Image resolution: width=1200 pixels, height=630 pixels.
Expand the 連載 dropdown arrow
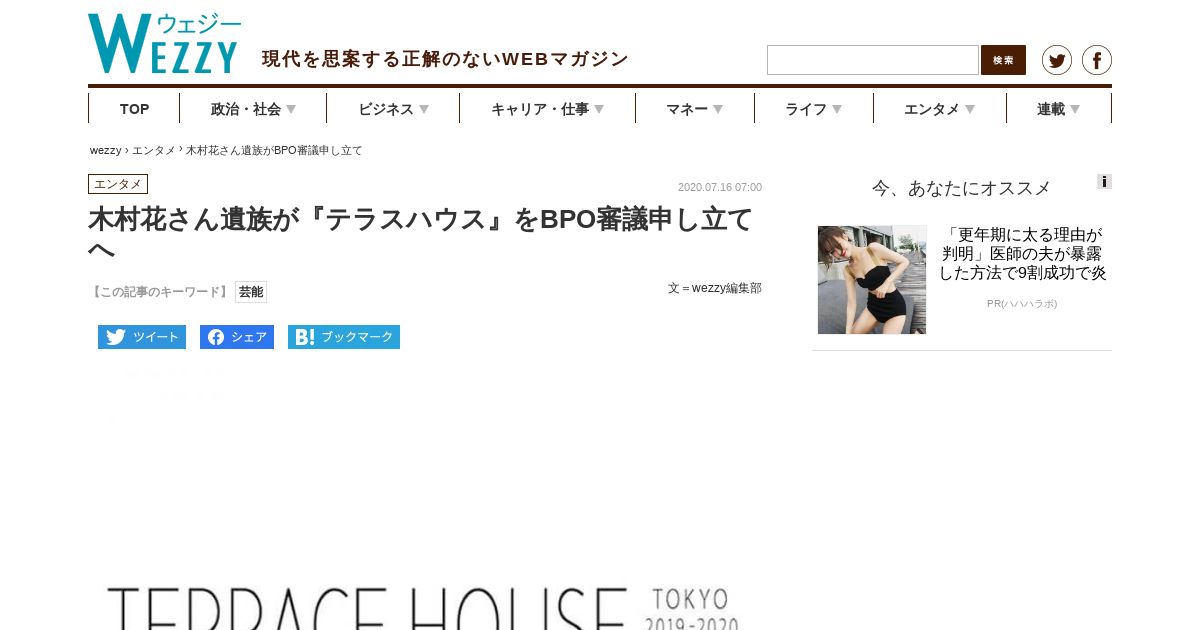point(1075,109)
